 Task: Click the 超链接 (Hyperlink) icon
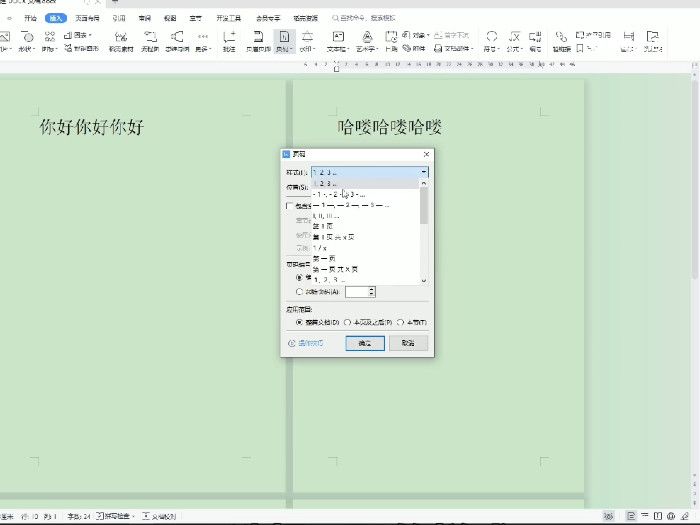[x=562, y=41]
